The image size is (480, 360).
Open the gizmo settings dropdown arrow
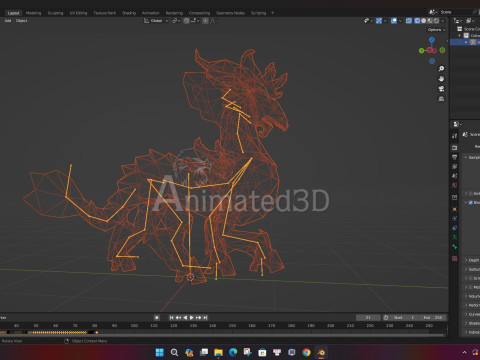pyautogui.click(x=385, y=21)
